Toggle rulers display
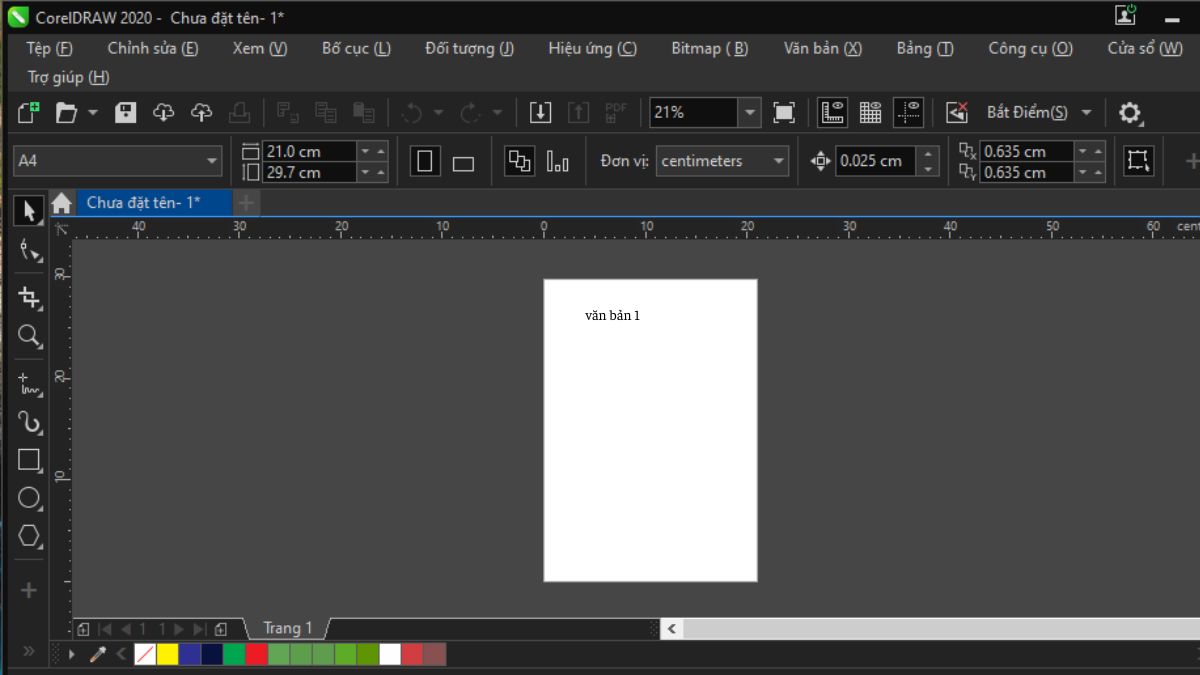The height and width of the screenshot is (675, 1200). pyautogui.click(x=832, y=112)
